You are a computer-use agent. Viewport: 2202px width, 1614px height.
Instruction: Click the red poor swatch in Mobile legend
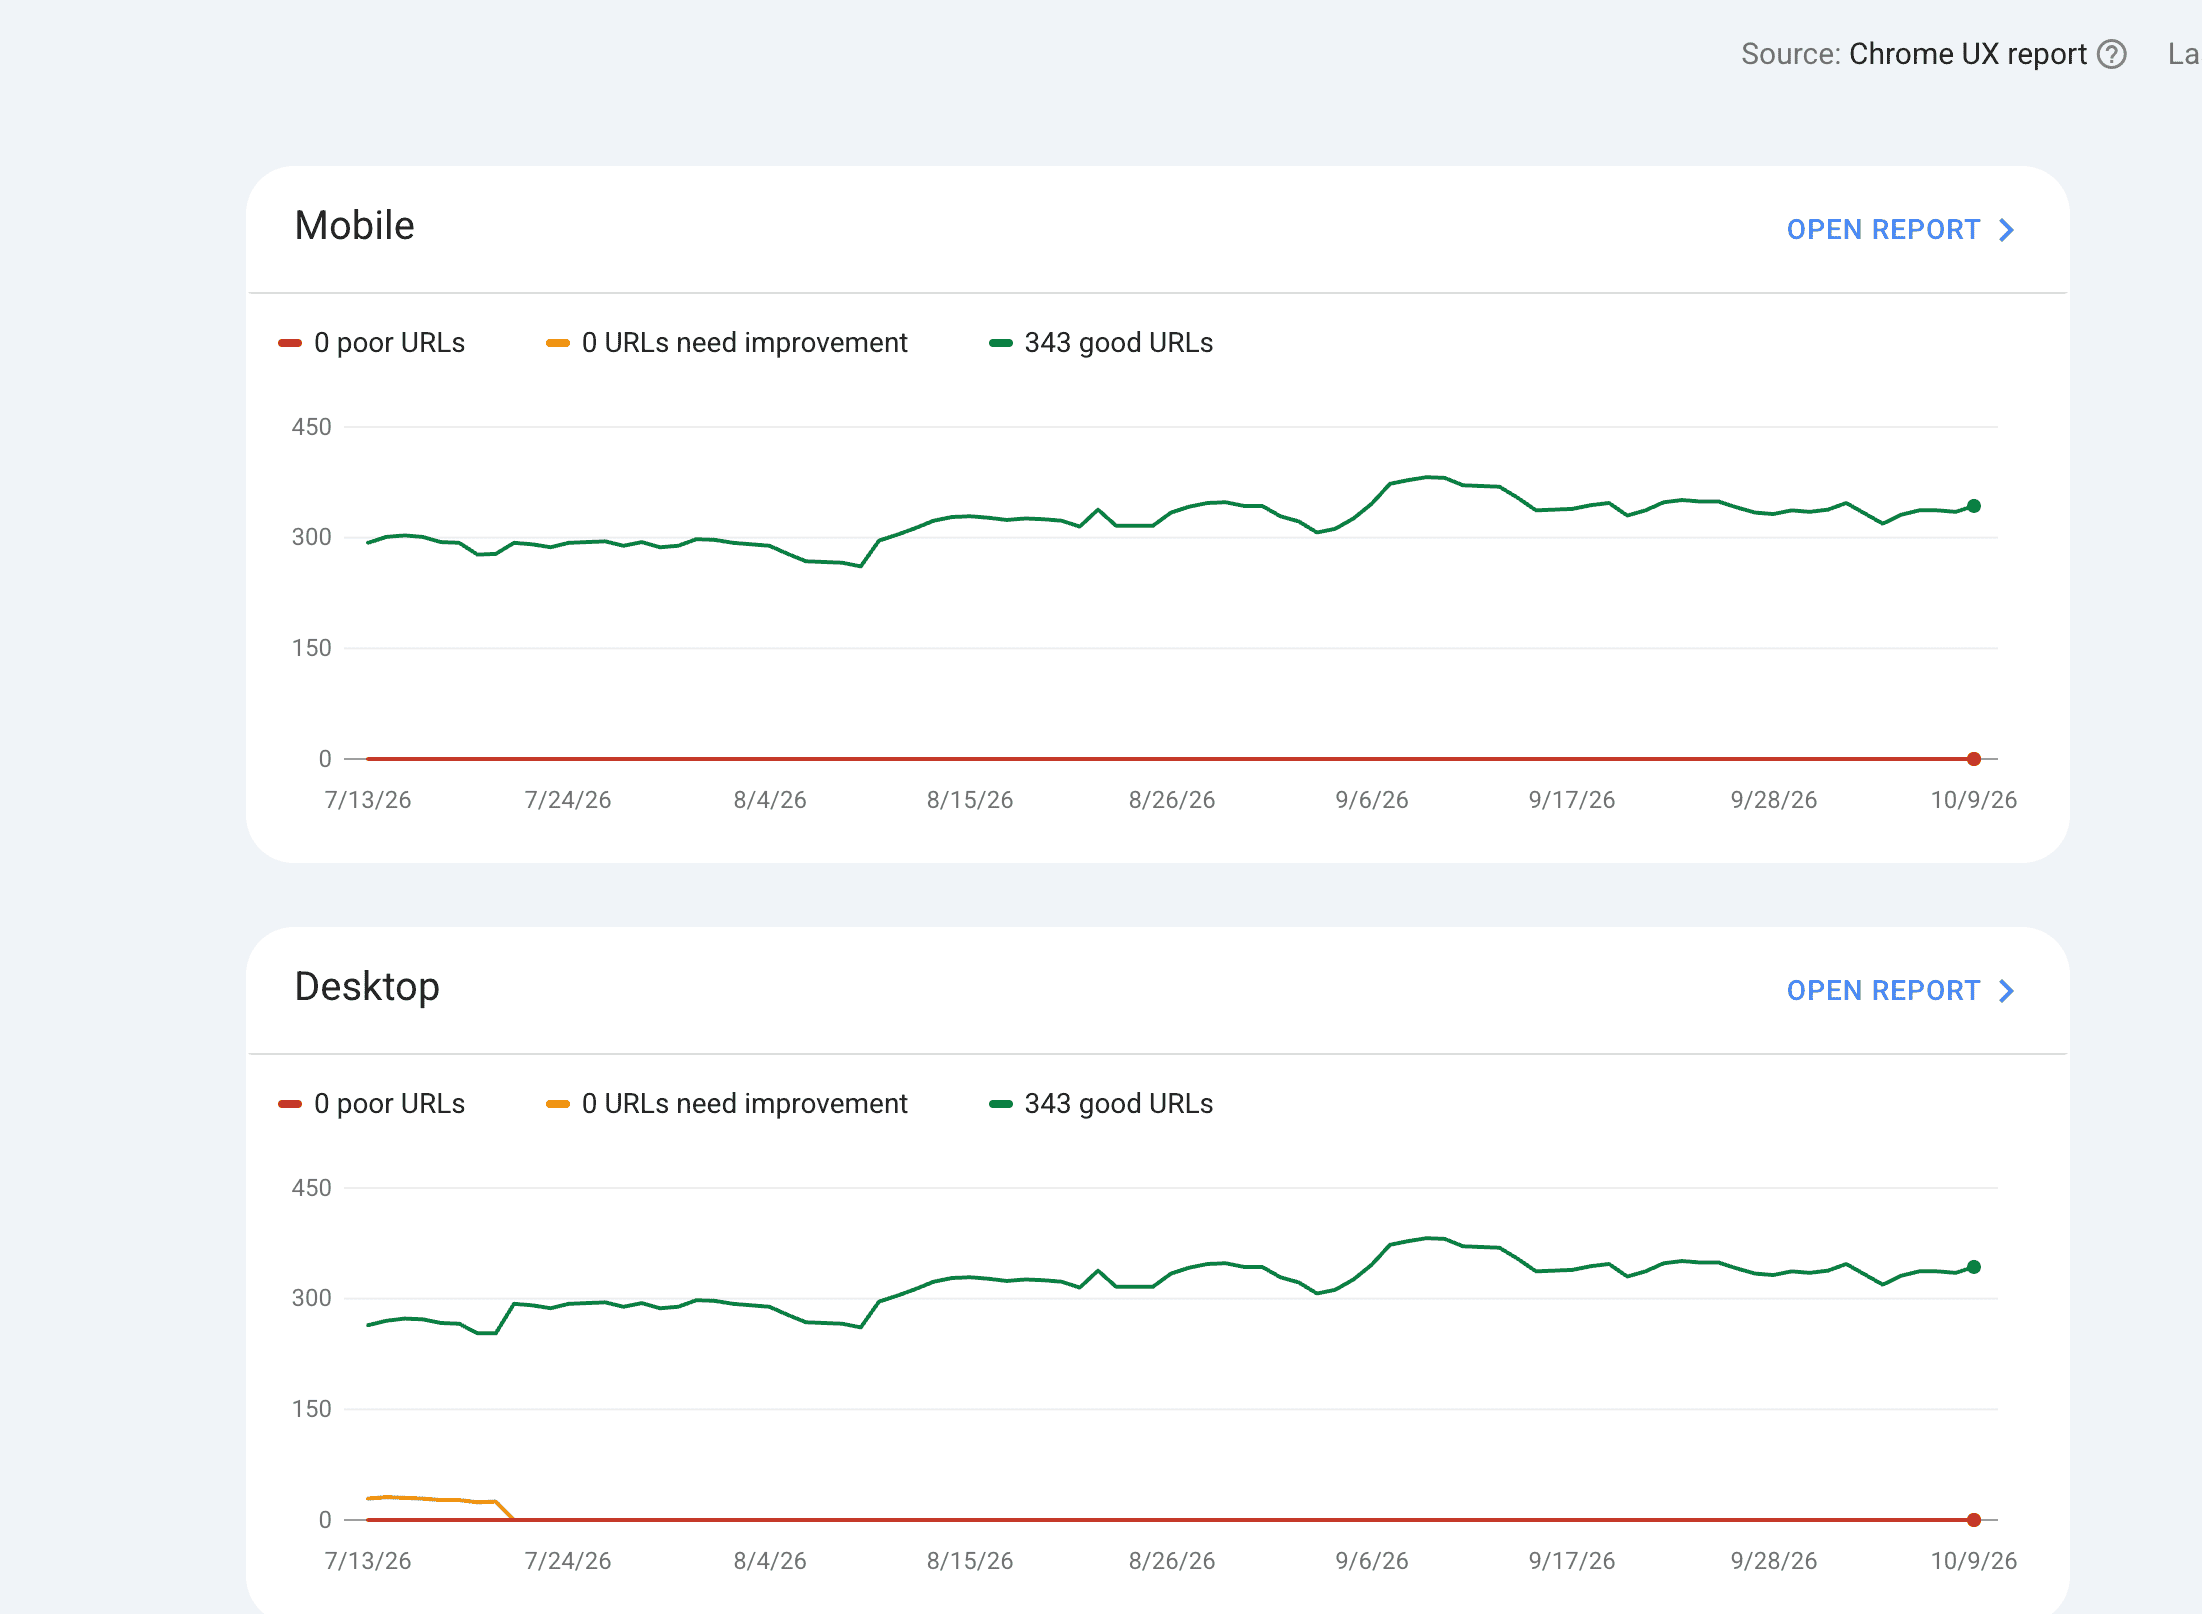point(290,343)
